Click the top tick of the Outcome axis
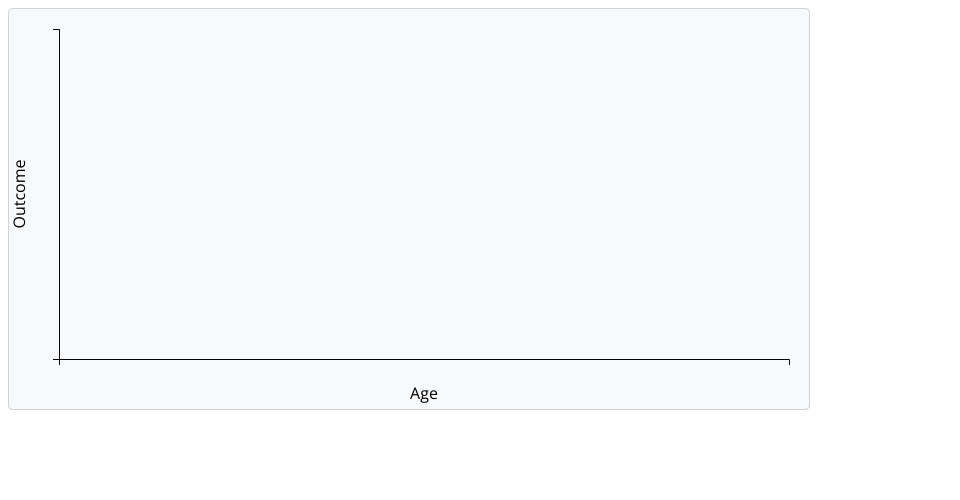This screenshot has height=500, width=960. click(x=56, y=30)
